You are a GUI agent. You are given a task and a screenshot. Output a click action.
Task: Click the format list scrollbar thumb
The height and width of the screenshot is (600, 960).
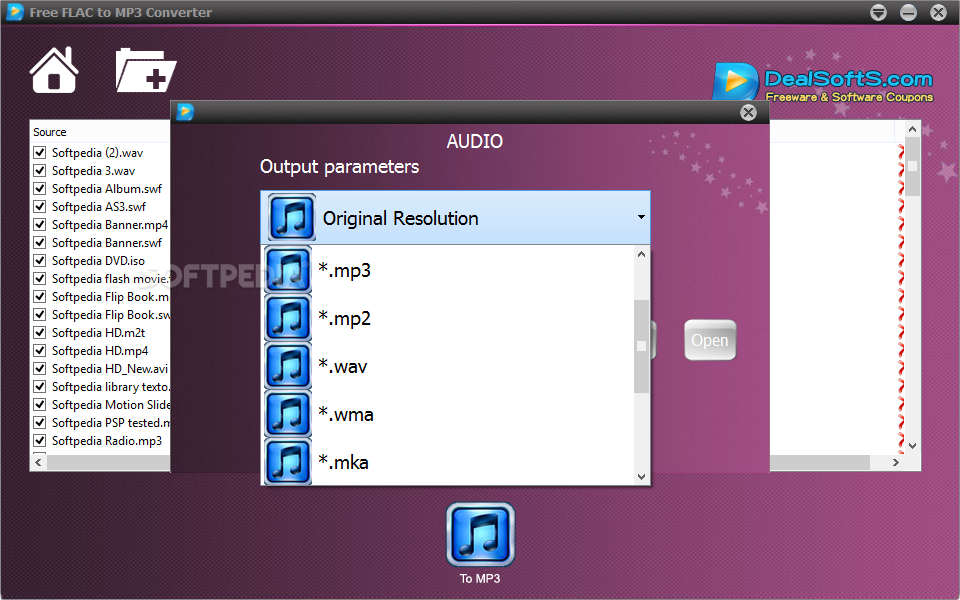tap(642, 346)
